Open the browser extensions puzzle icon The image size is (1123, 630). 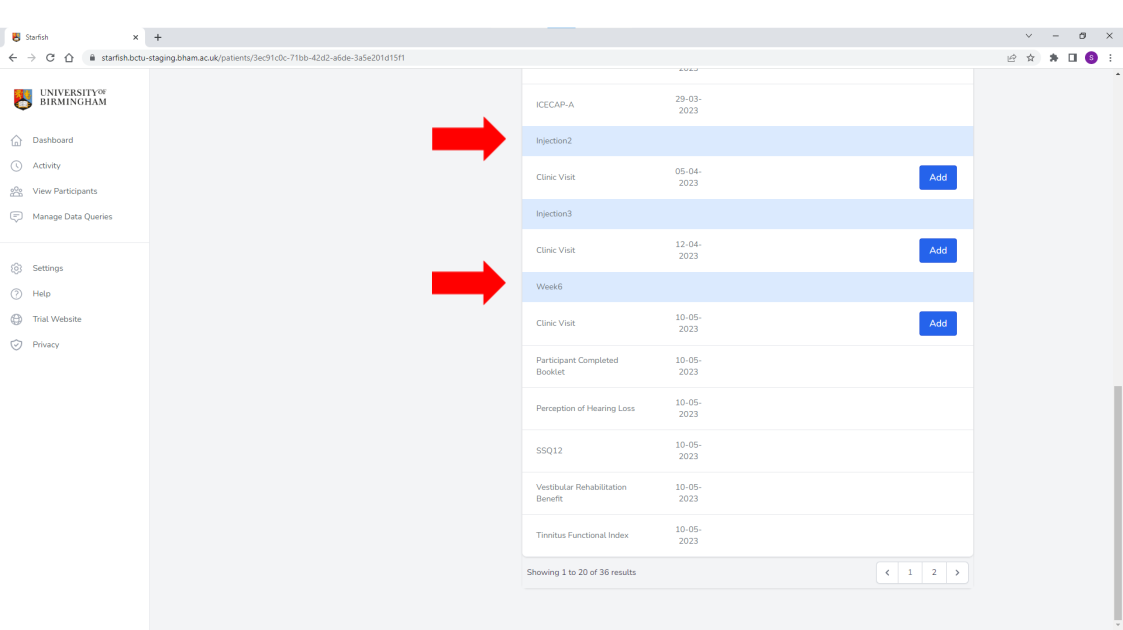[x=1053, y=58]
